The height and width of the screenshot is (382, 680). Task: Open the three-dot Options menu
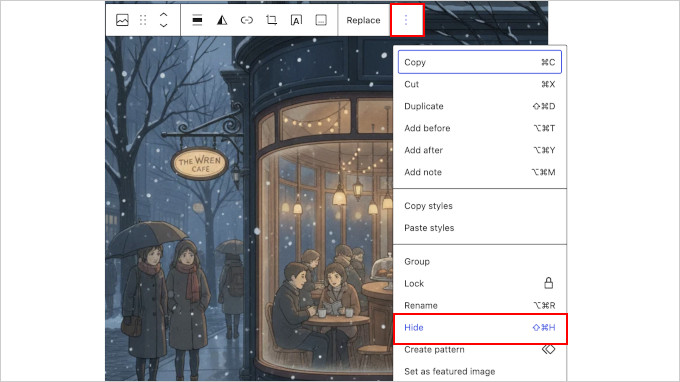tap(406, 20)
